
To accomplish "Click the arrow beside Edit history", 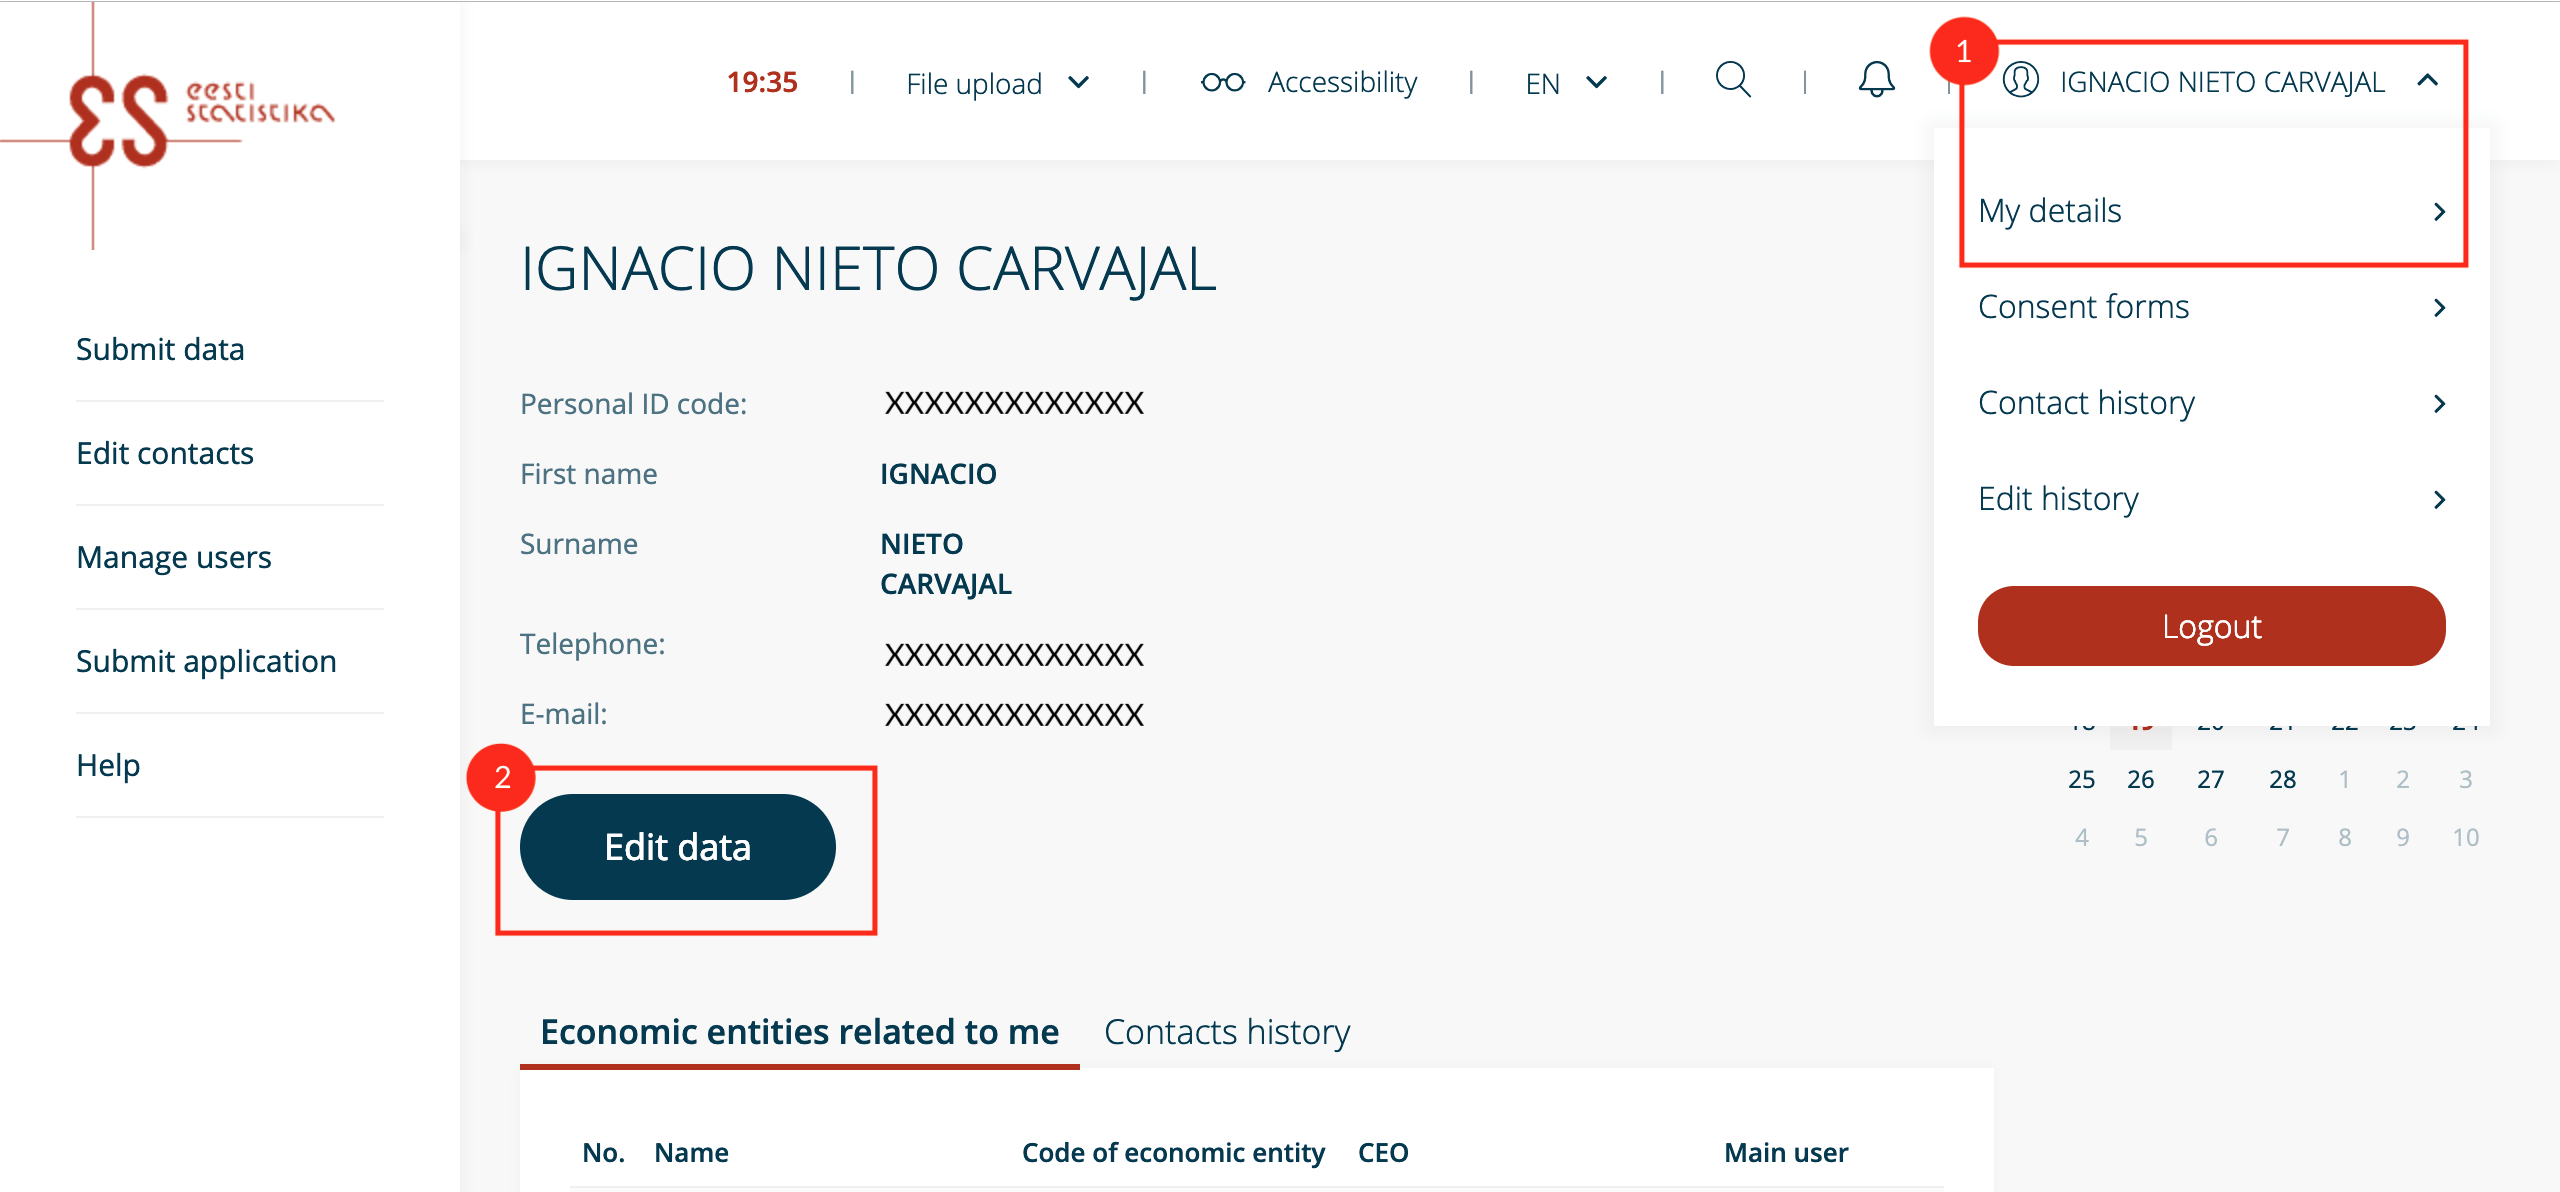I will [x=2441, y=499].
